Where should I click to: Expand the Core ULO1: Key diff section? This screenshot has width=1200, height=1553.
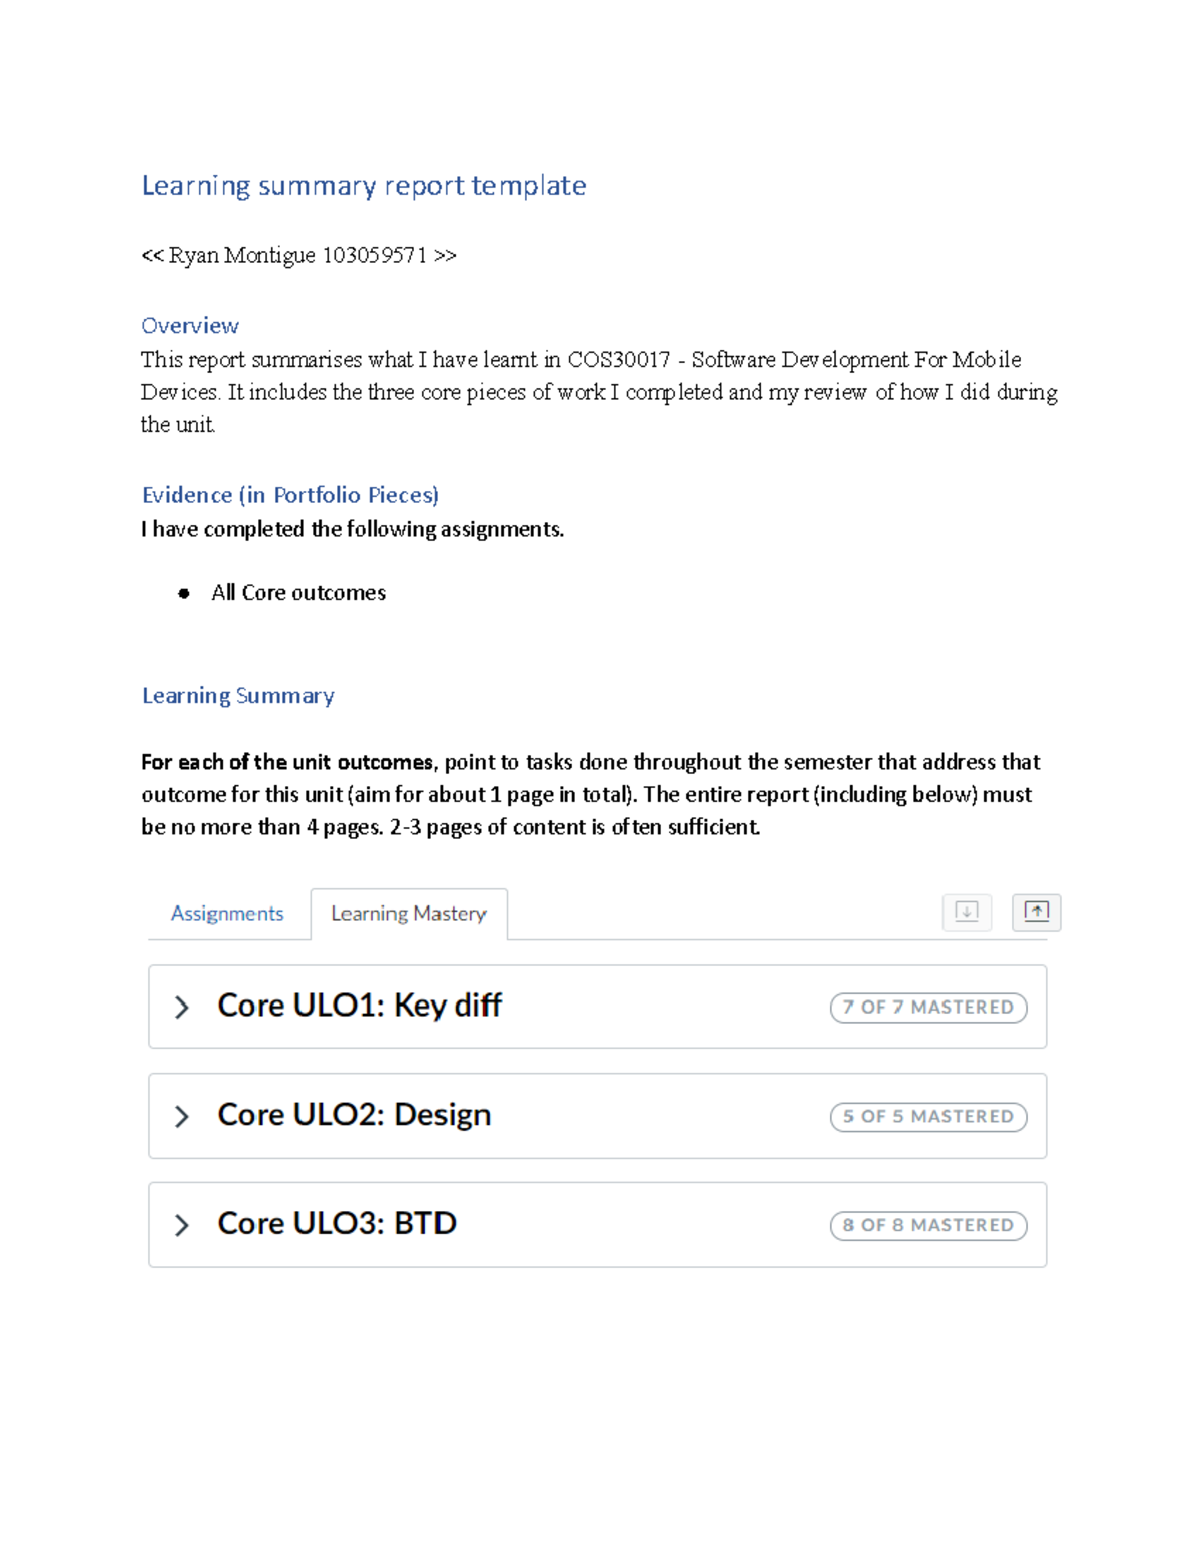[183, 1007]
